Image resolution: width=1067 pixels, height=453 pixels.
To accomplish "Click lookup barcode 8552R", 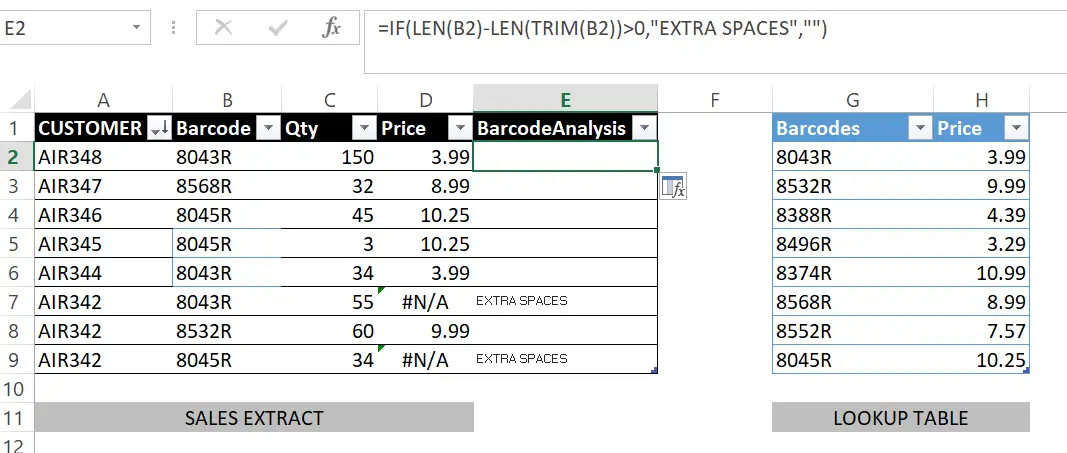I will [x=853, y=331].
